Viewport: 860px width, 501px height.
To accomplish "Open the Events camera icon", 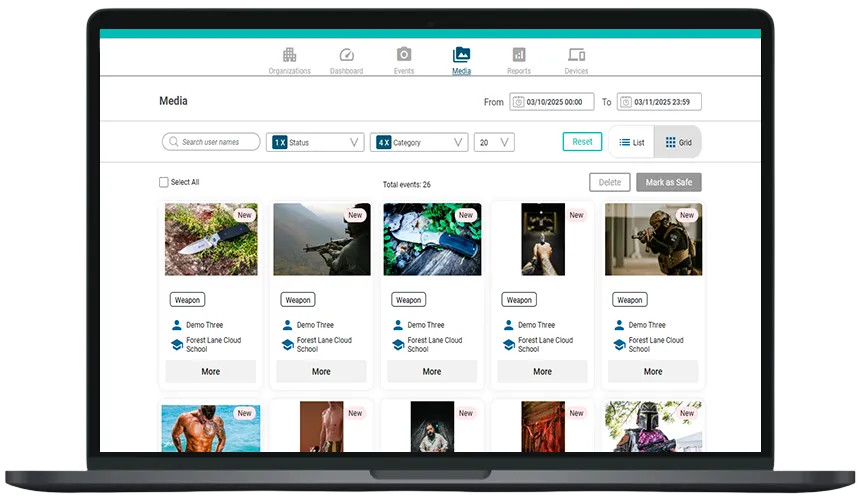I will 404,54.
